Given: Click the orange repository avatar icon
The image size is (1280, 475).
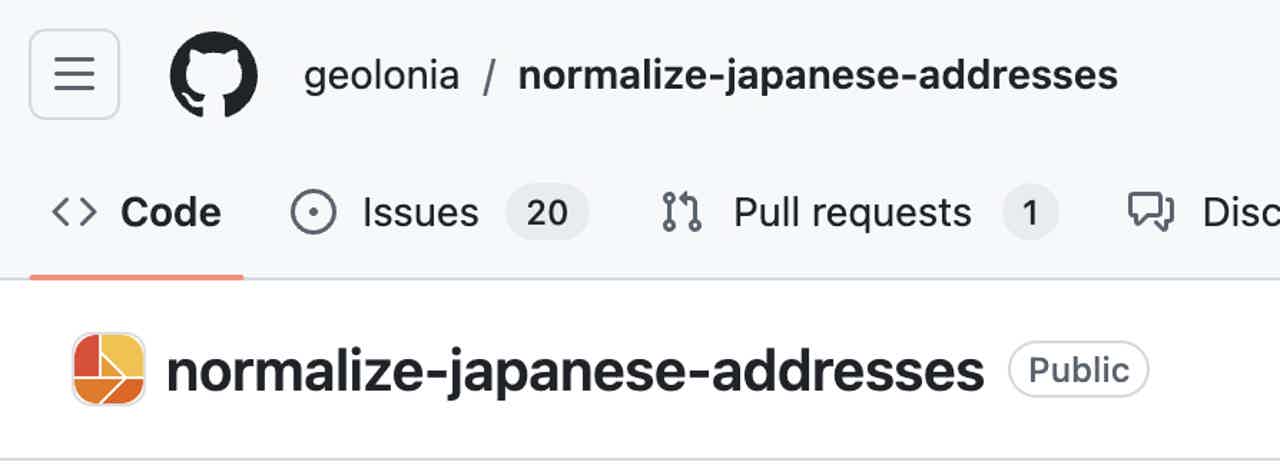Looking at the screenshot, I should [x=109, y=369].
